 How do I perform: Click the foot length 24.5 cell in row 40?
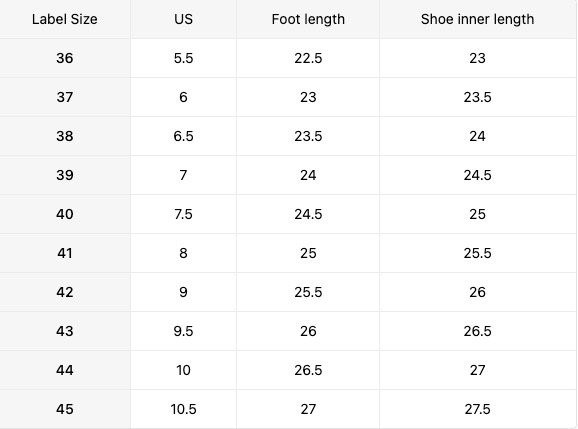(x=308, y=214)
